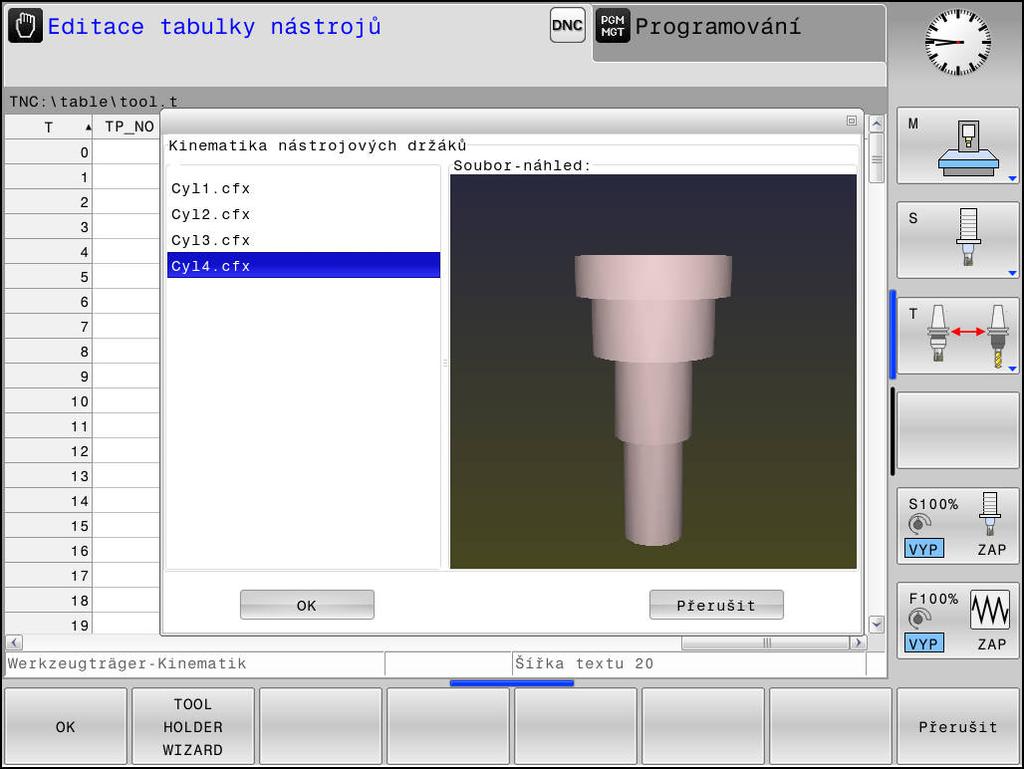1024x769 pixels.
Task: Click the vertical scrollbar up arrow
Action: [876, 123]
